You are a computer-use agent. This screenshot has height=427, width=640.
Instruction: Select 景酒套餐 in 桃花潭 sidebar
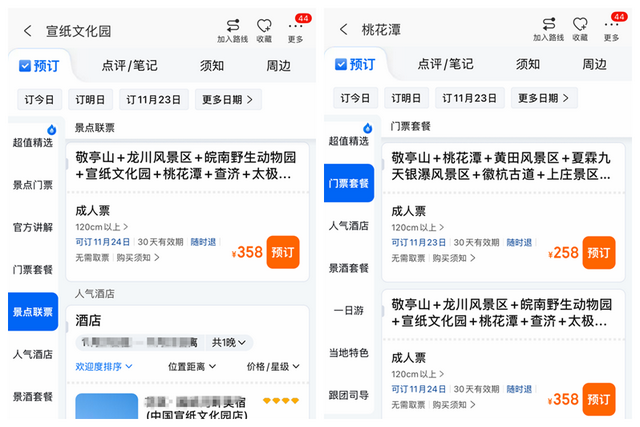coord(349,268)
